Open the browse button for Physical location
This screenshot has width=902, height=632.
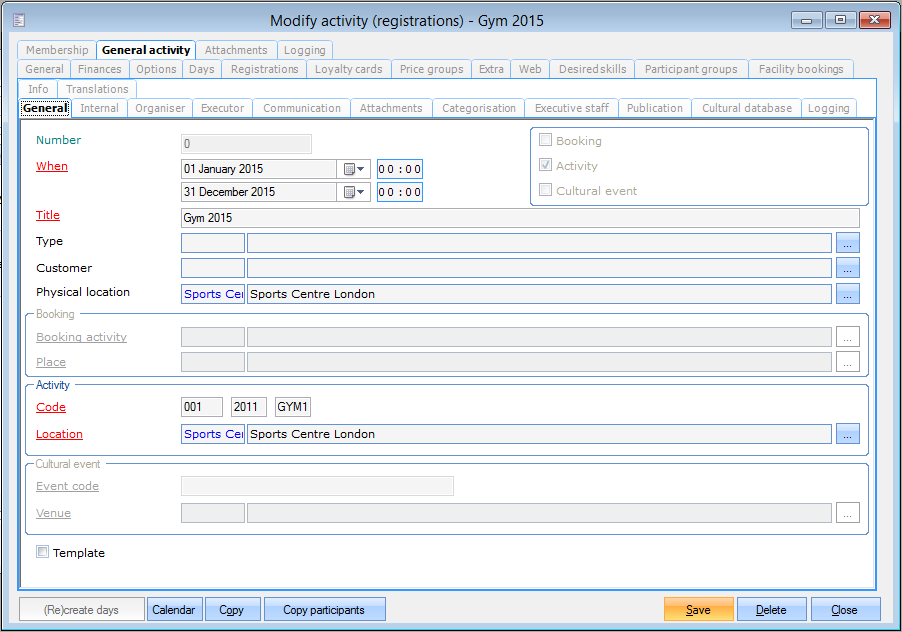coord(847,294)
